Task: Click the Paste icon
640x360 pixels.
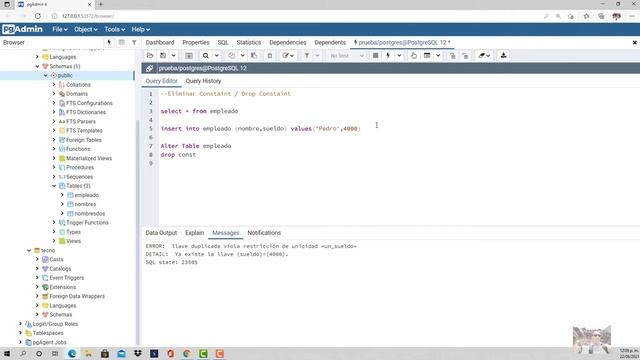Action: click(x=254, y=56)
